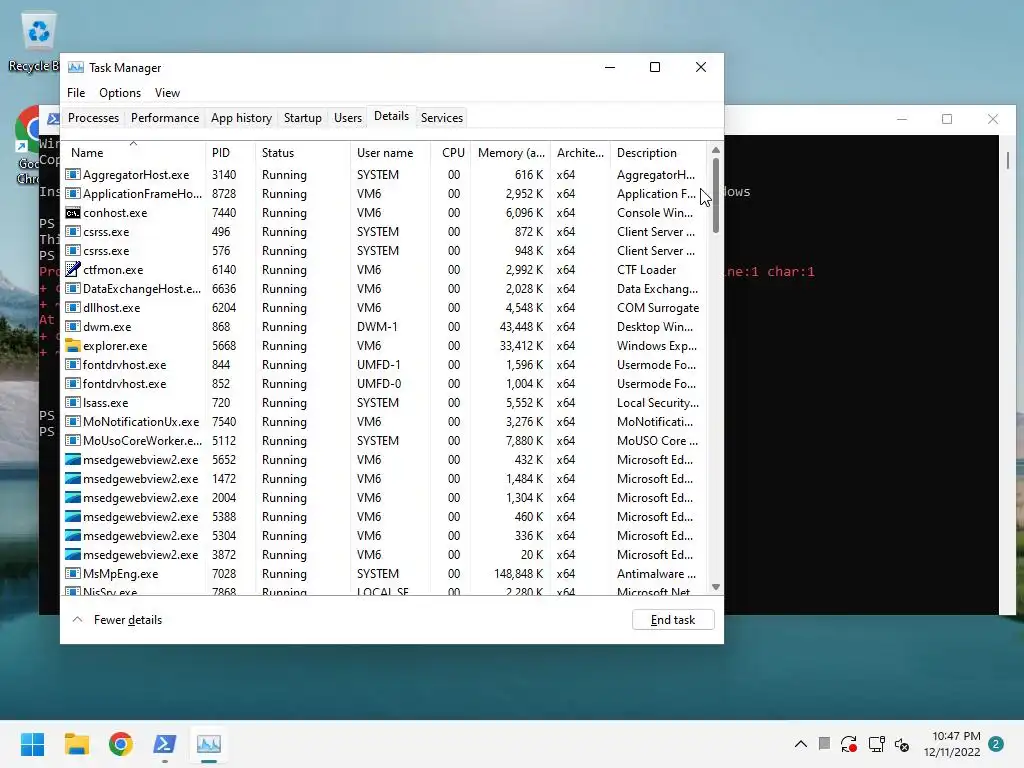Collapse to Fewer details view
The width and height of the screenshot is (1024, 768).
coord(117,620)
